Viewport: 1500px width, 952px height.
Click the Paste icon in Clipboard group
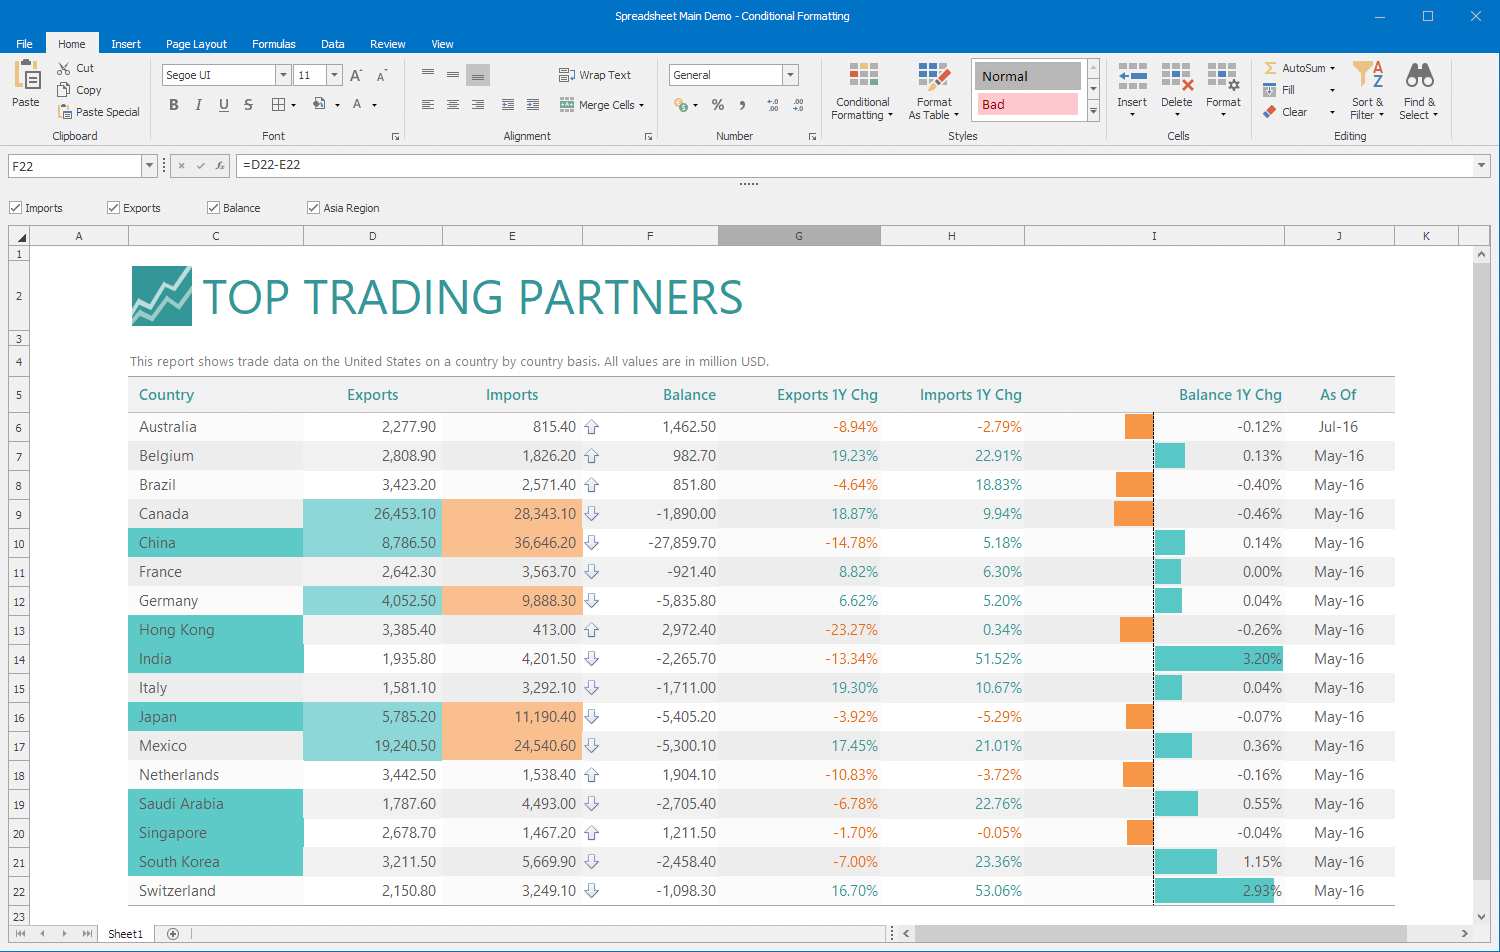(x=26, y=76)
